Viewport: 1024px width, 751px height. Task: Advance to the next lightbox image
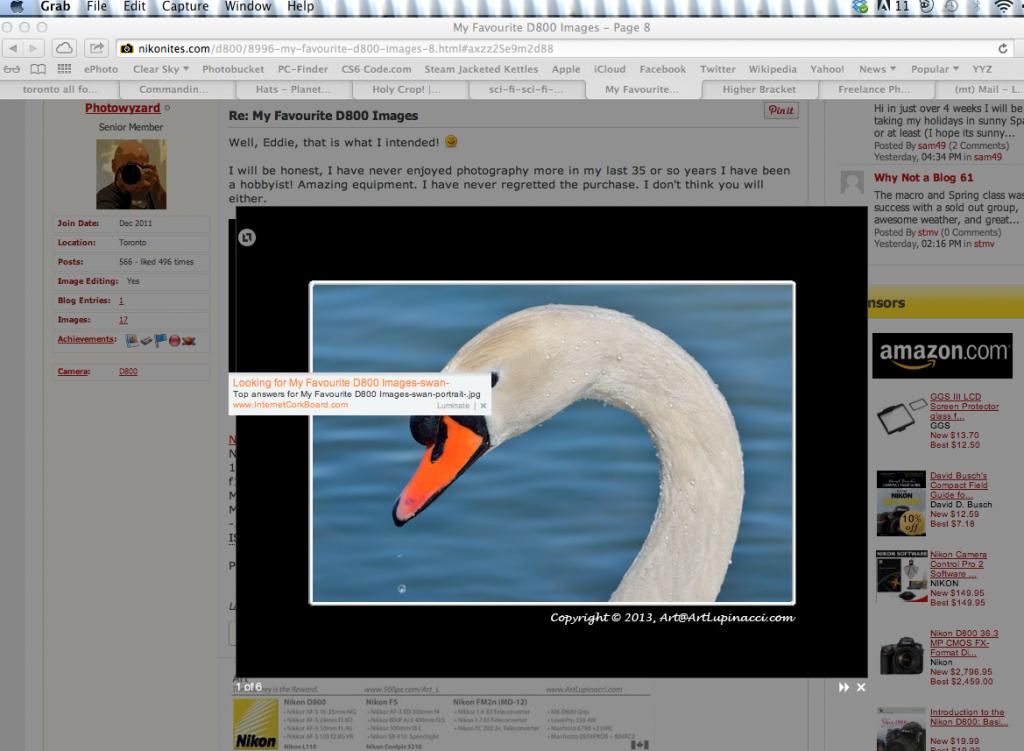[844, 687]
